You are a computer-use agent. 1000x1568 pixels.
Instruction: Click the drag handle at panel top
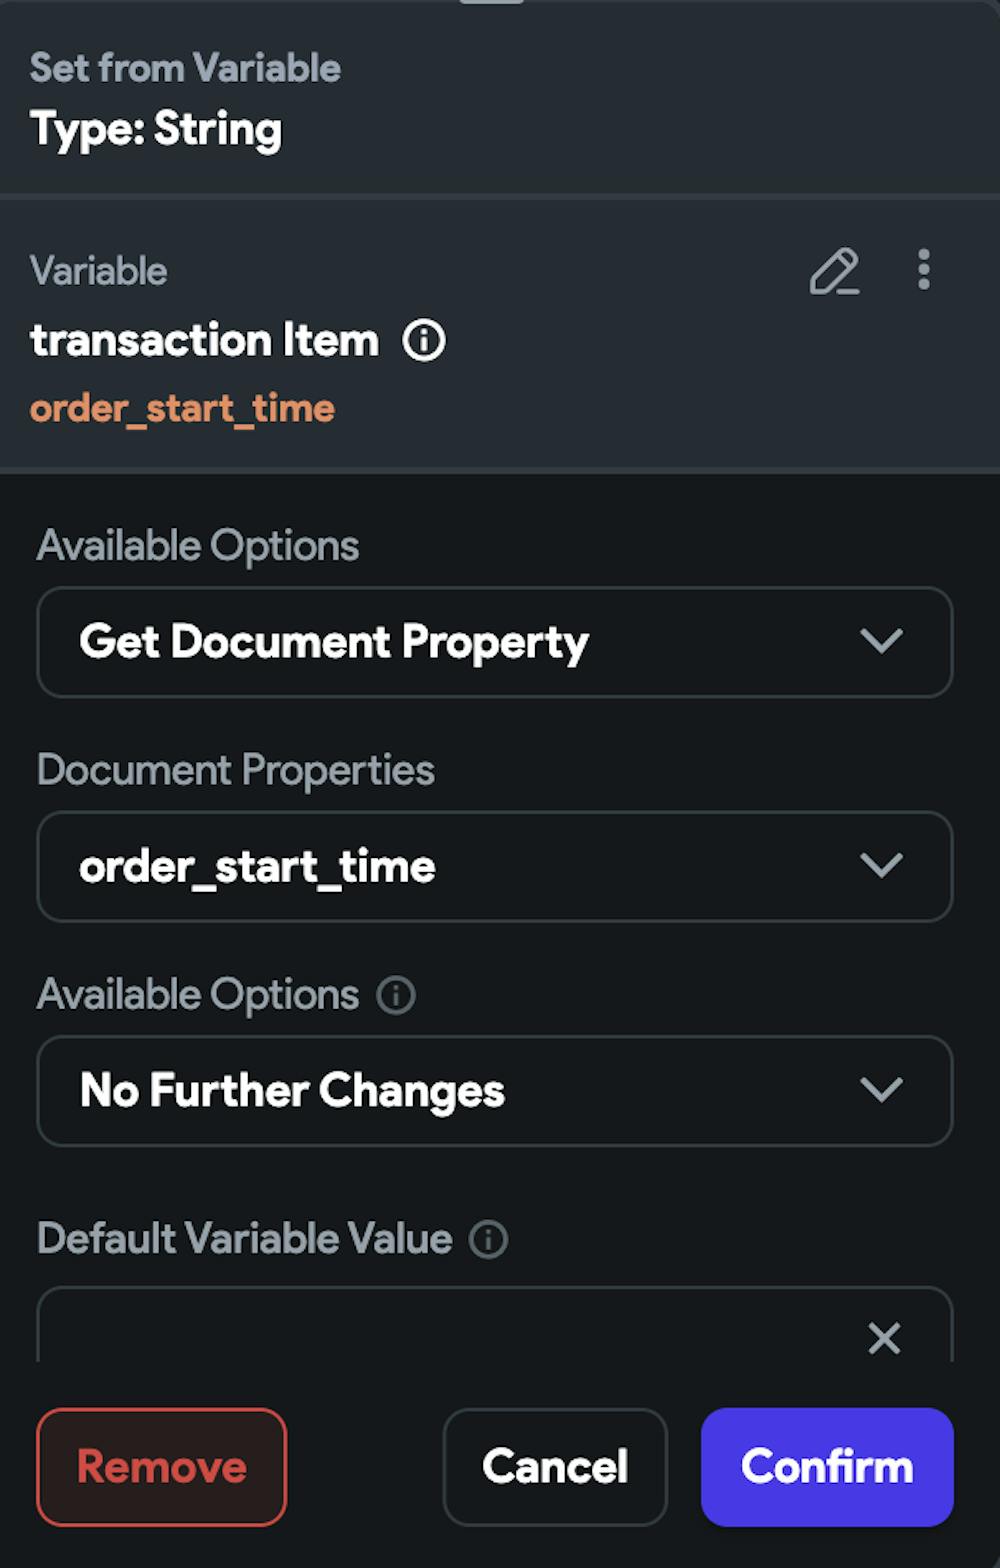(x=492, y=3)
